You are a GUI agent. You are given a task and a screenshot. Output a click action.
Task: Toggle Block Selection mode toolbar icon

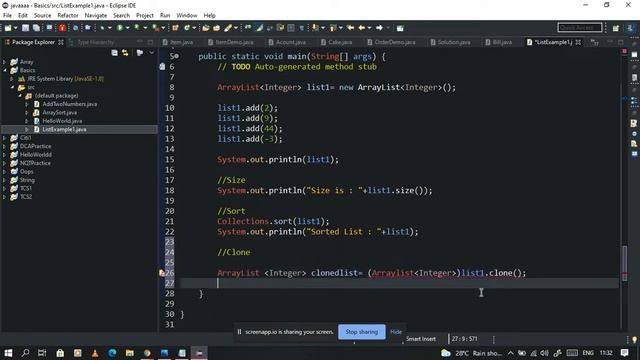[291, 28]
